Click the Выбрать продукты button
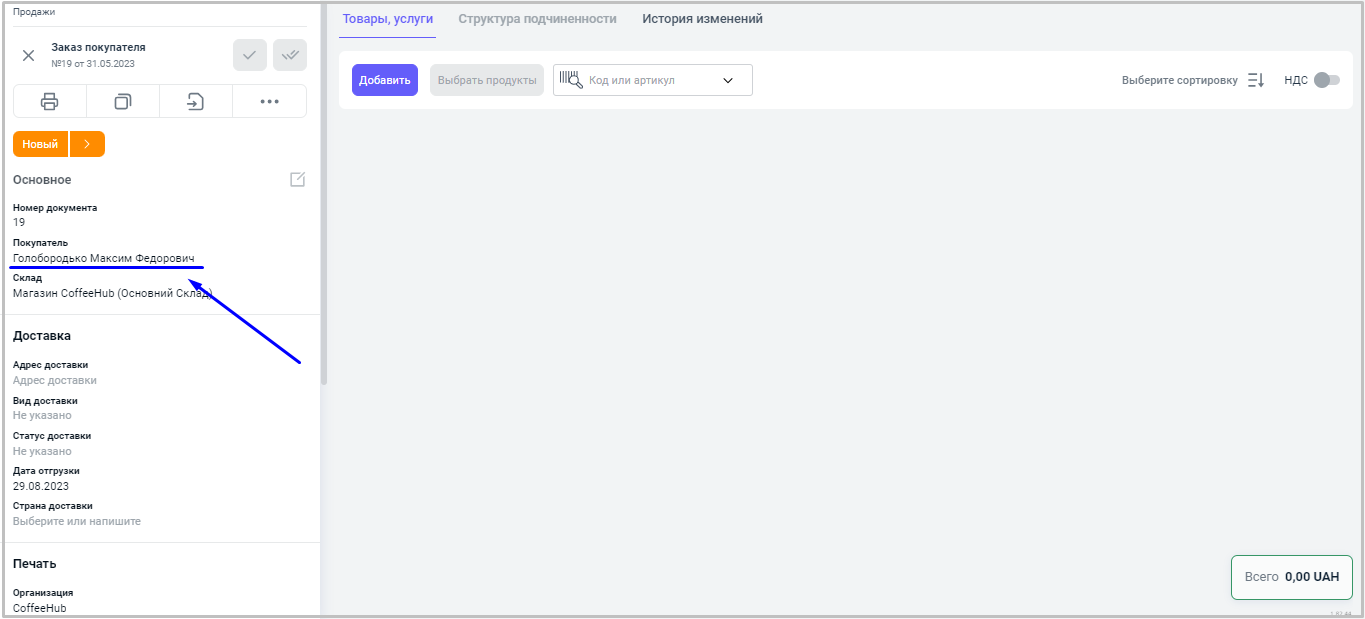The width and height of the screenshot is (1365, 619). (487, 80)
